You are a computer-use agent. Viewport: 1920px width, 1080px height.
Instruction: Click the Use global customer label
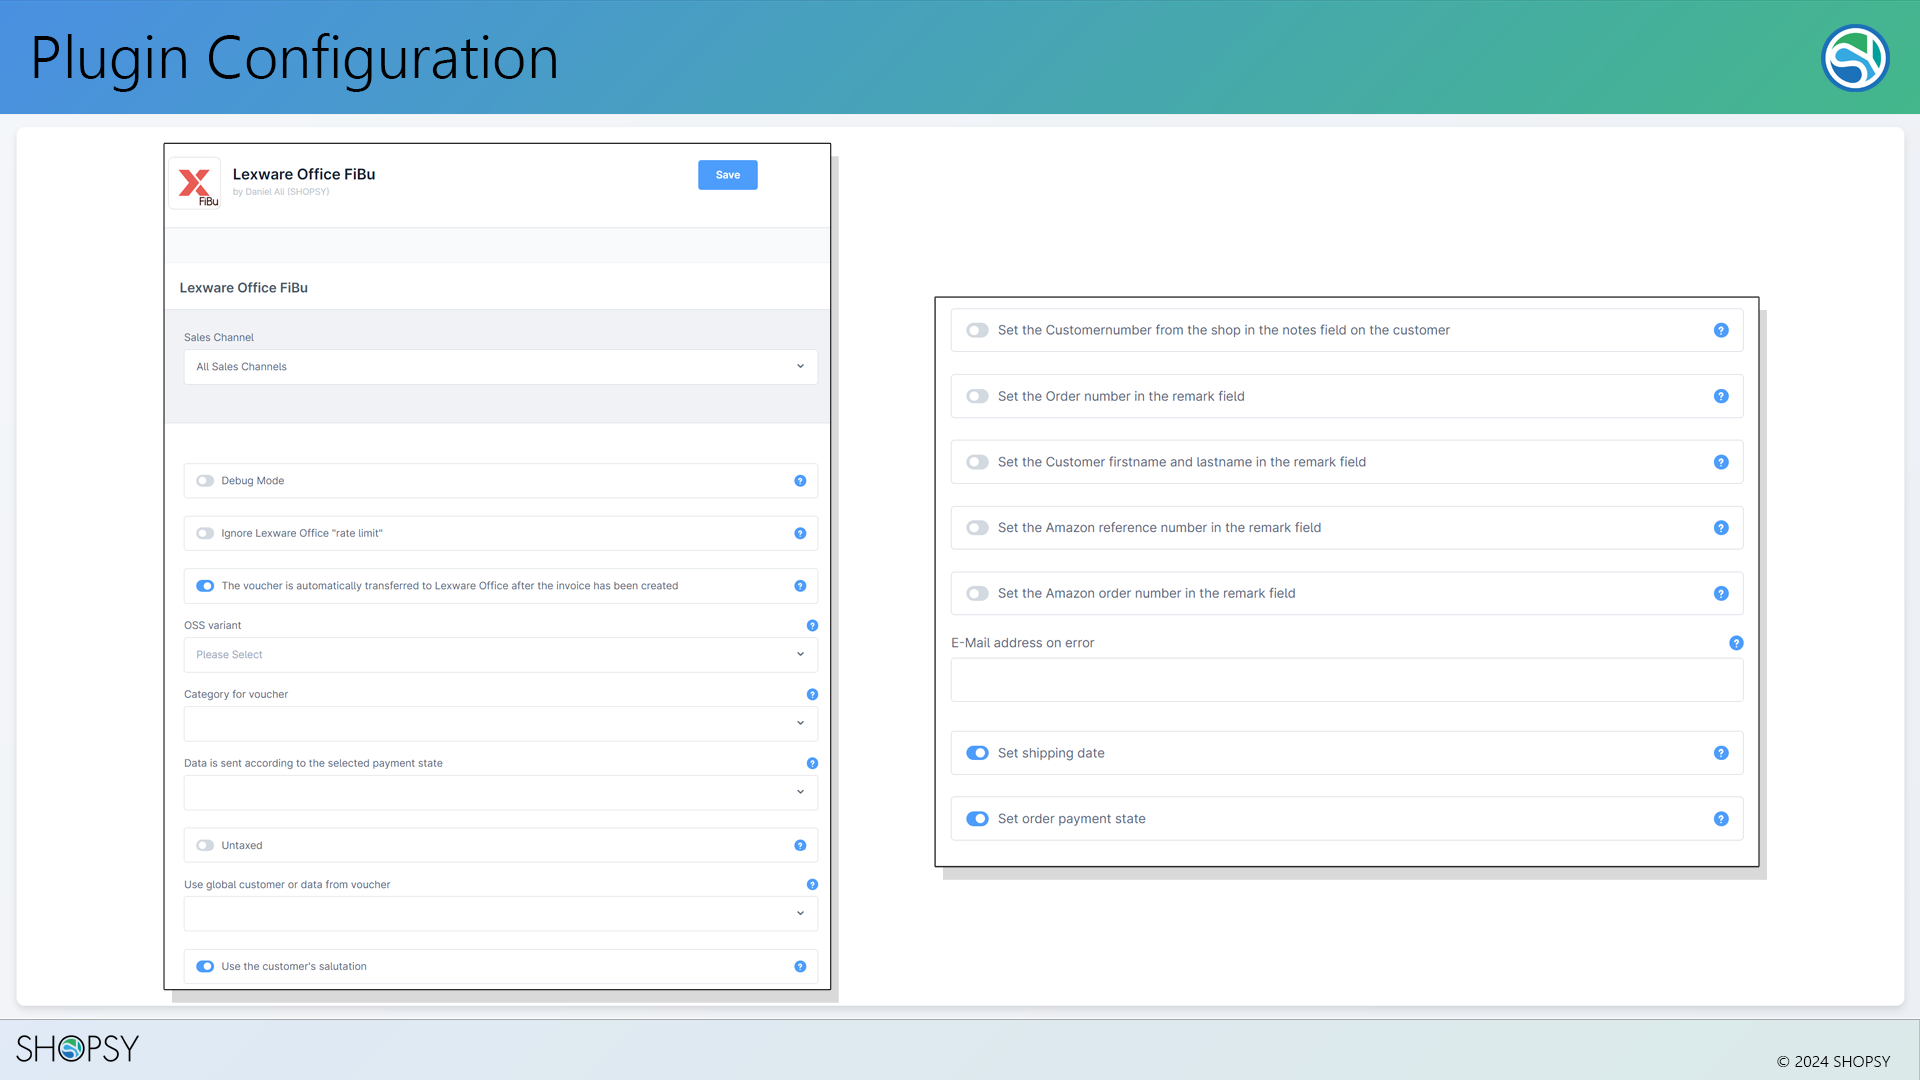click(x=287, y=885)
